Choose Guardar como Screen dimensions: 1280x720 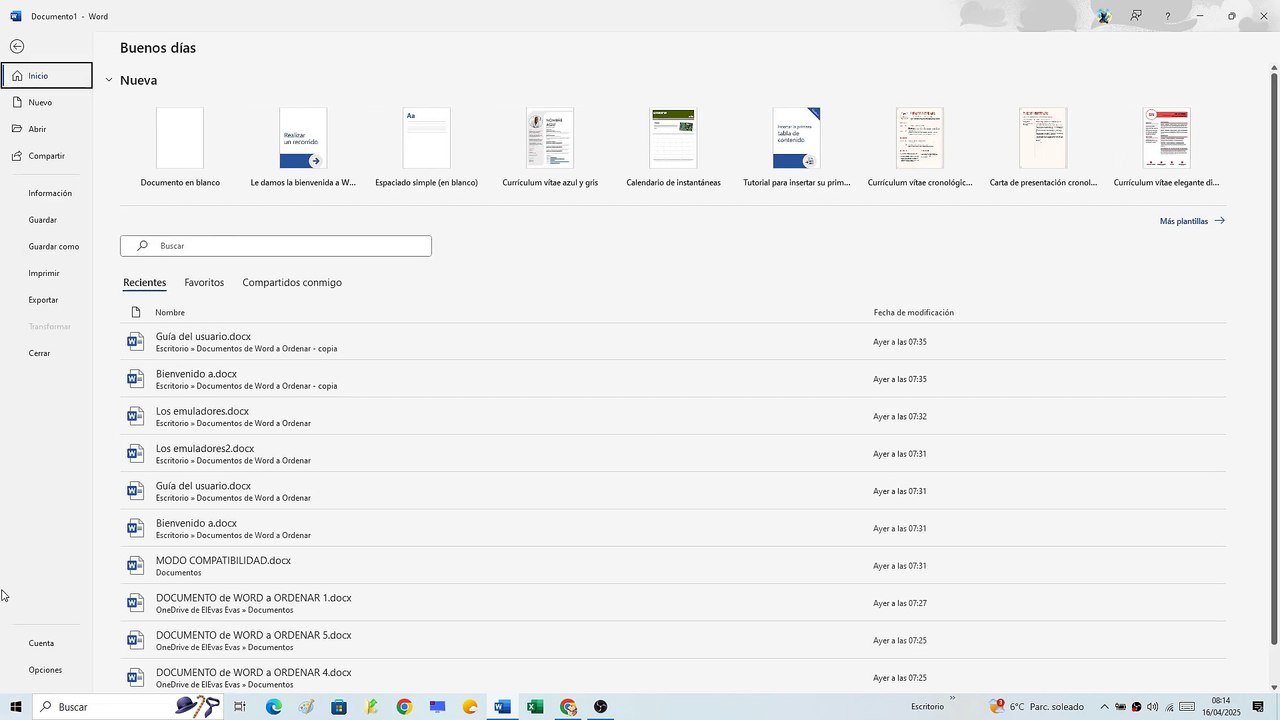54,246
